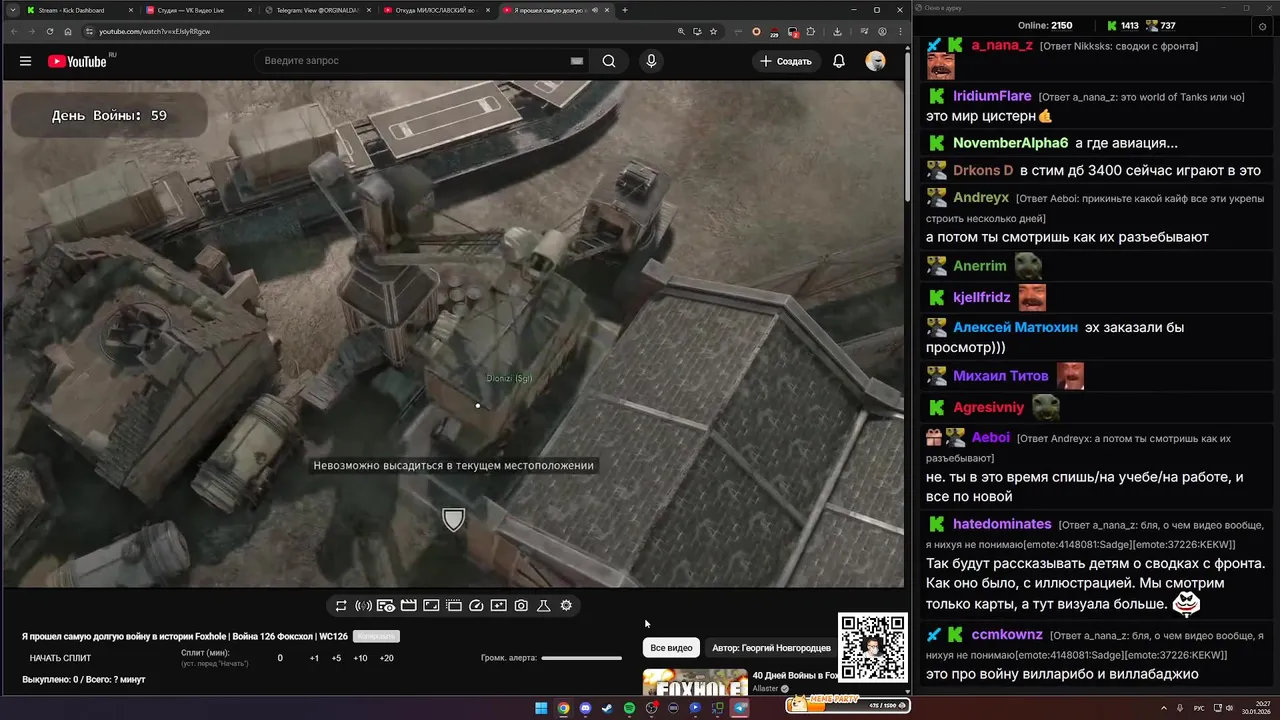This screenshot has width=1280, height=720.
Task: Open the playback speed gauge icon
Action: coord(476,606)
